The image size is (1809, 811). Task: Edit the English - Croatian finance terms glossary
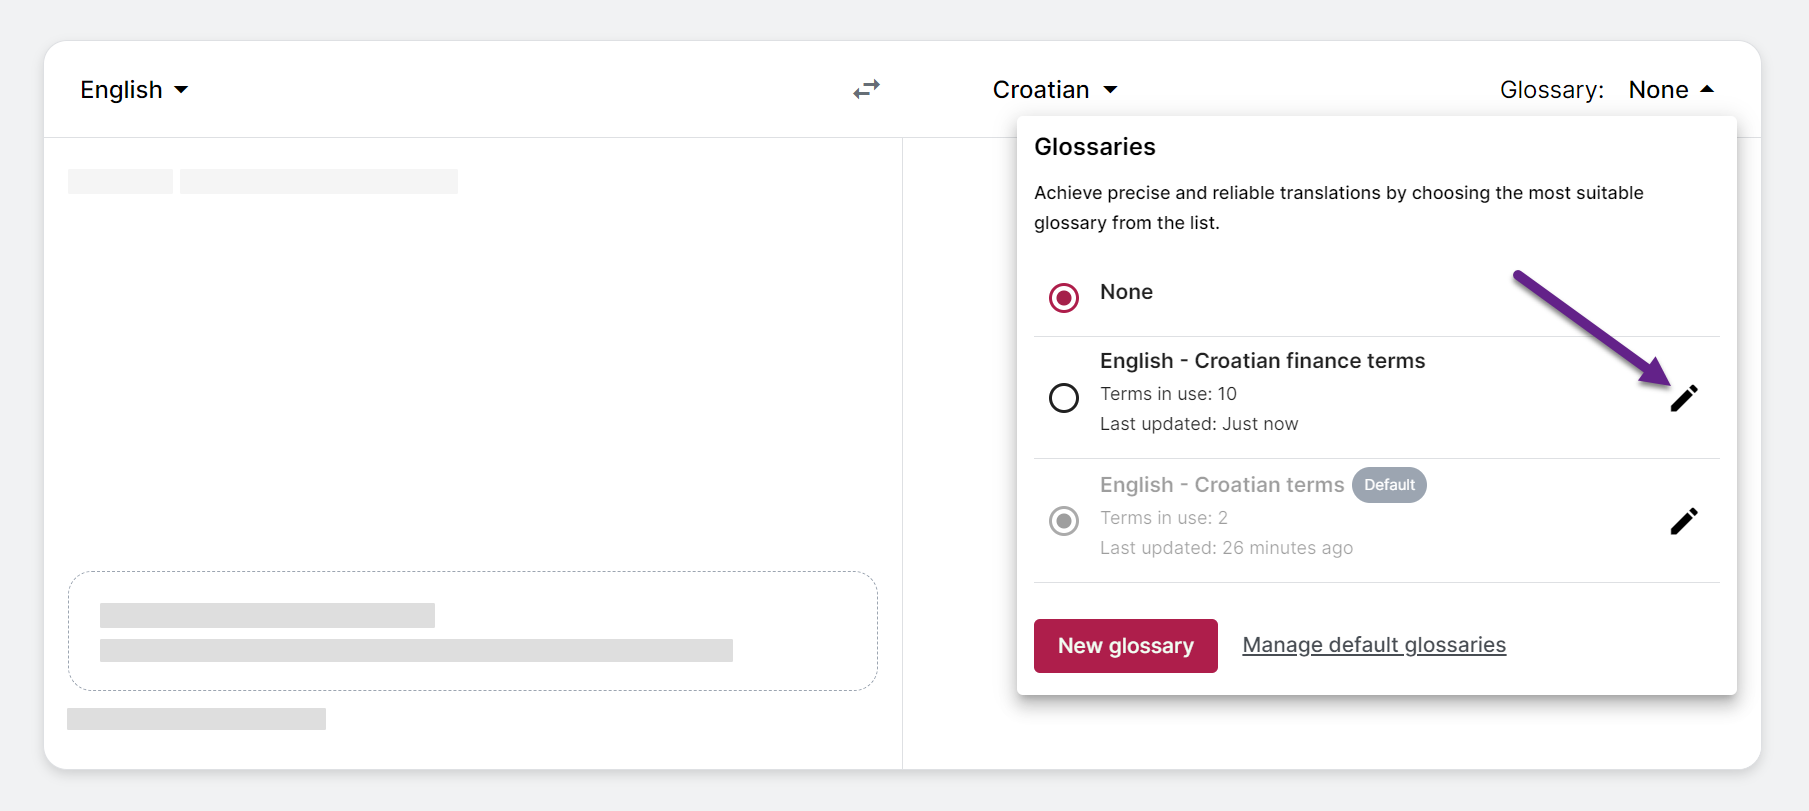pos(1684,398)
